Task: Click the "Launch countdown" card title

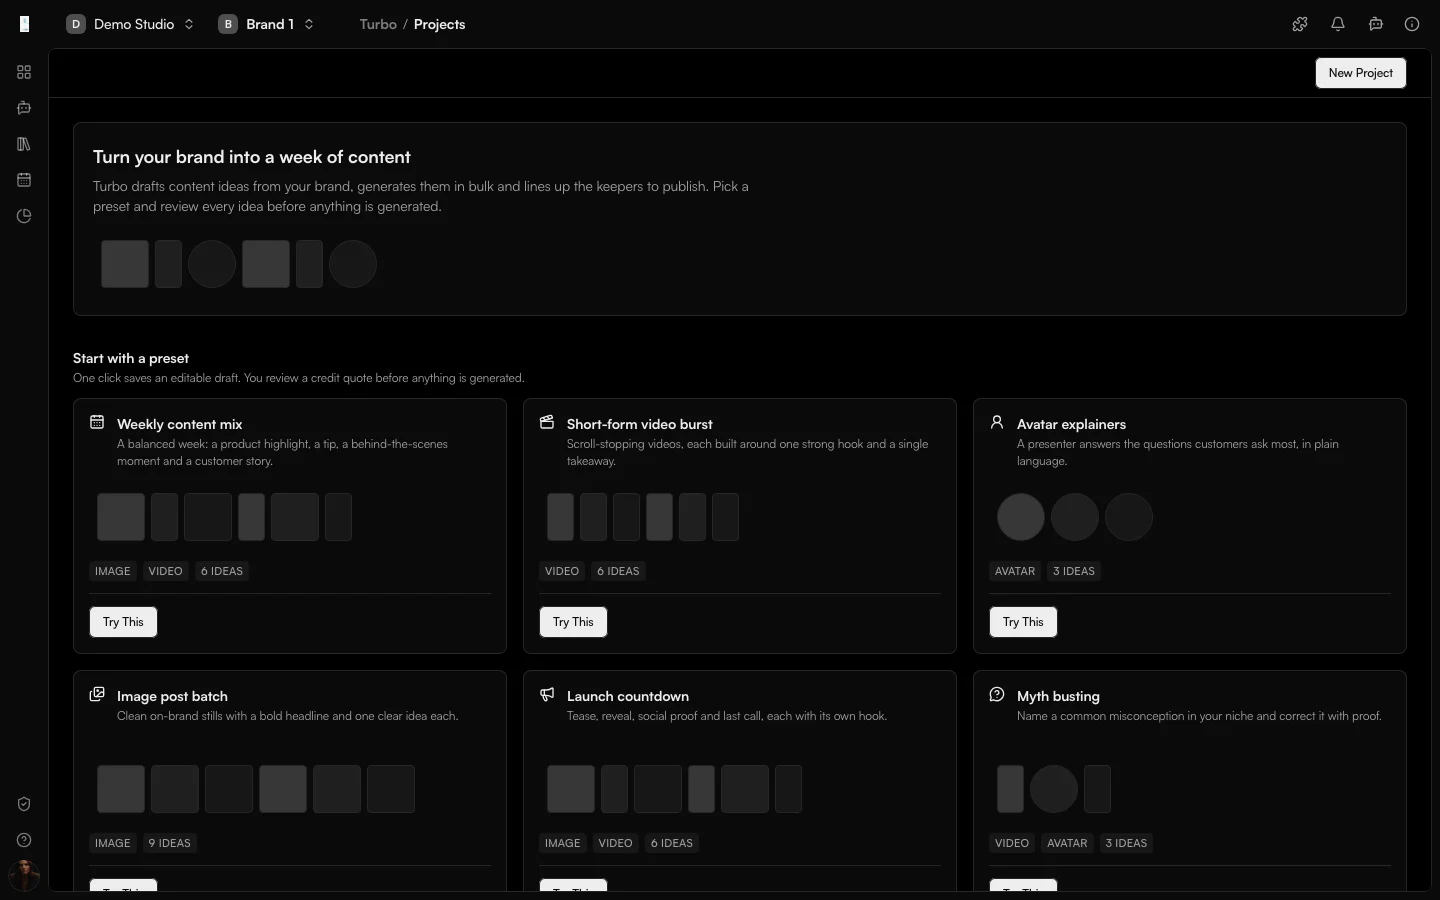Action: [x=628, y=696]
